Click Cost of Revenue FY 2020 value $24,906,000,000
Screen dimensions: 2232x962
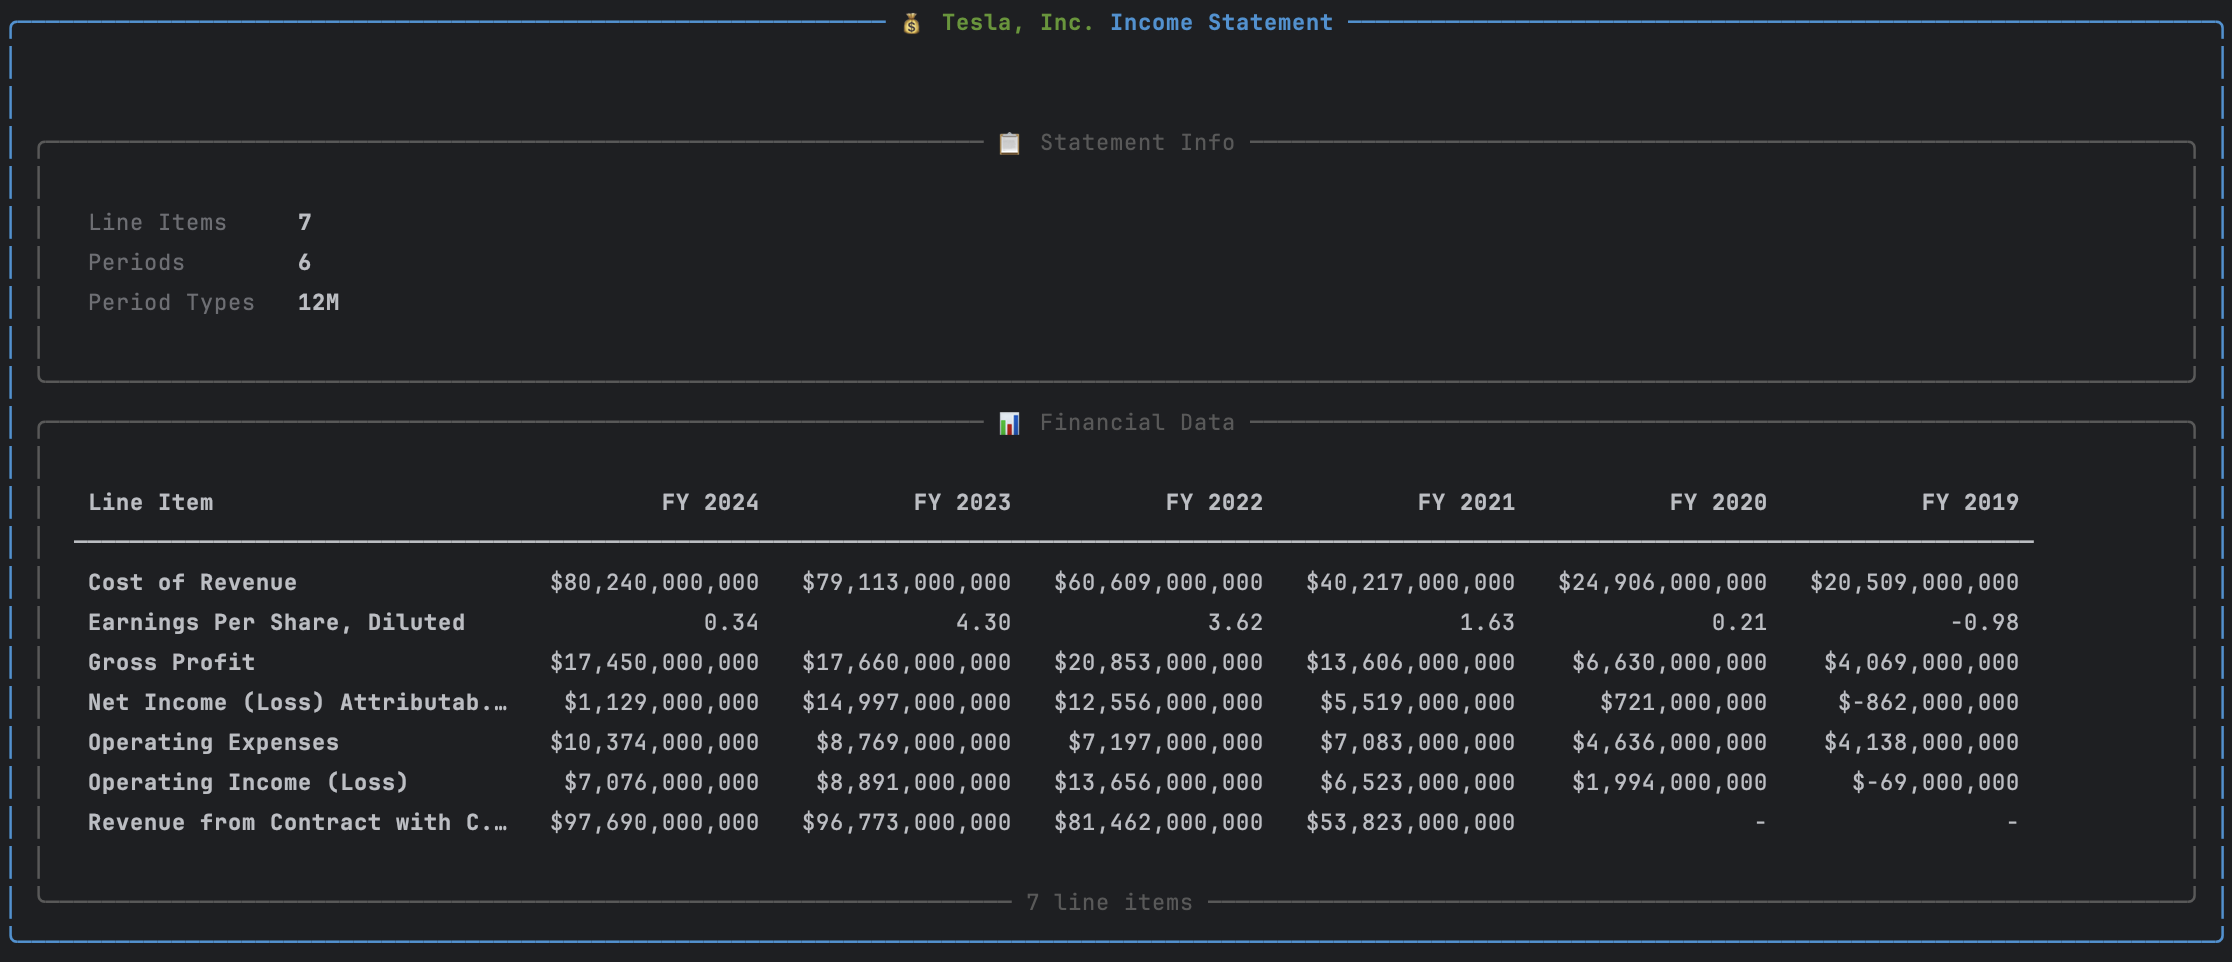point(1662,582)
